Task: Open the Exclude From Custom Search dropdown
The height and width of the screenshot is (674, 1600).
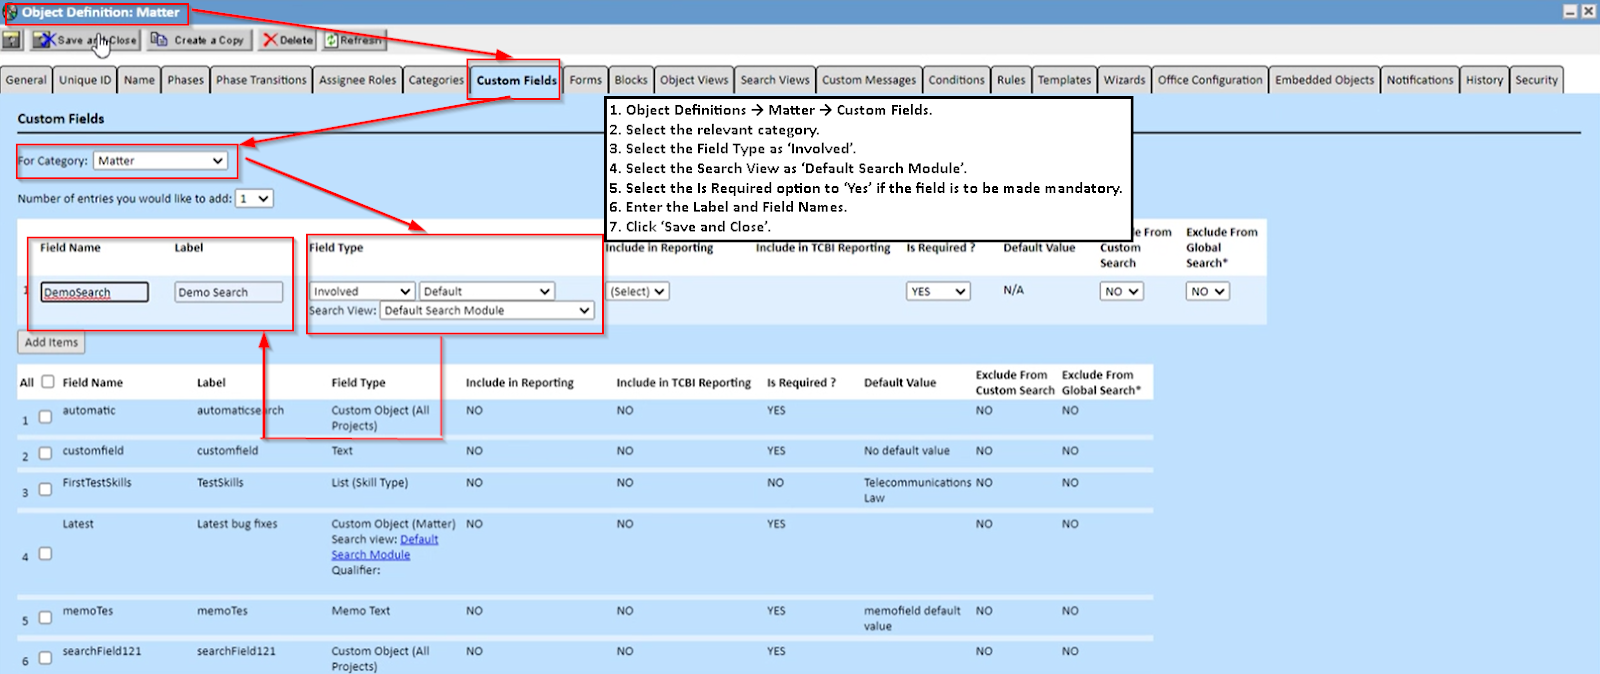Action: click(x=1121, y=291)
